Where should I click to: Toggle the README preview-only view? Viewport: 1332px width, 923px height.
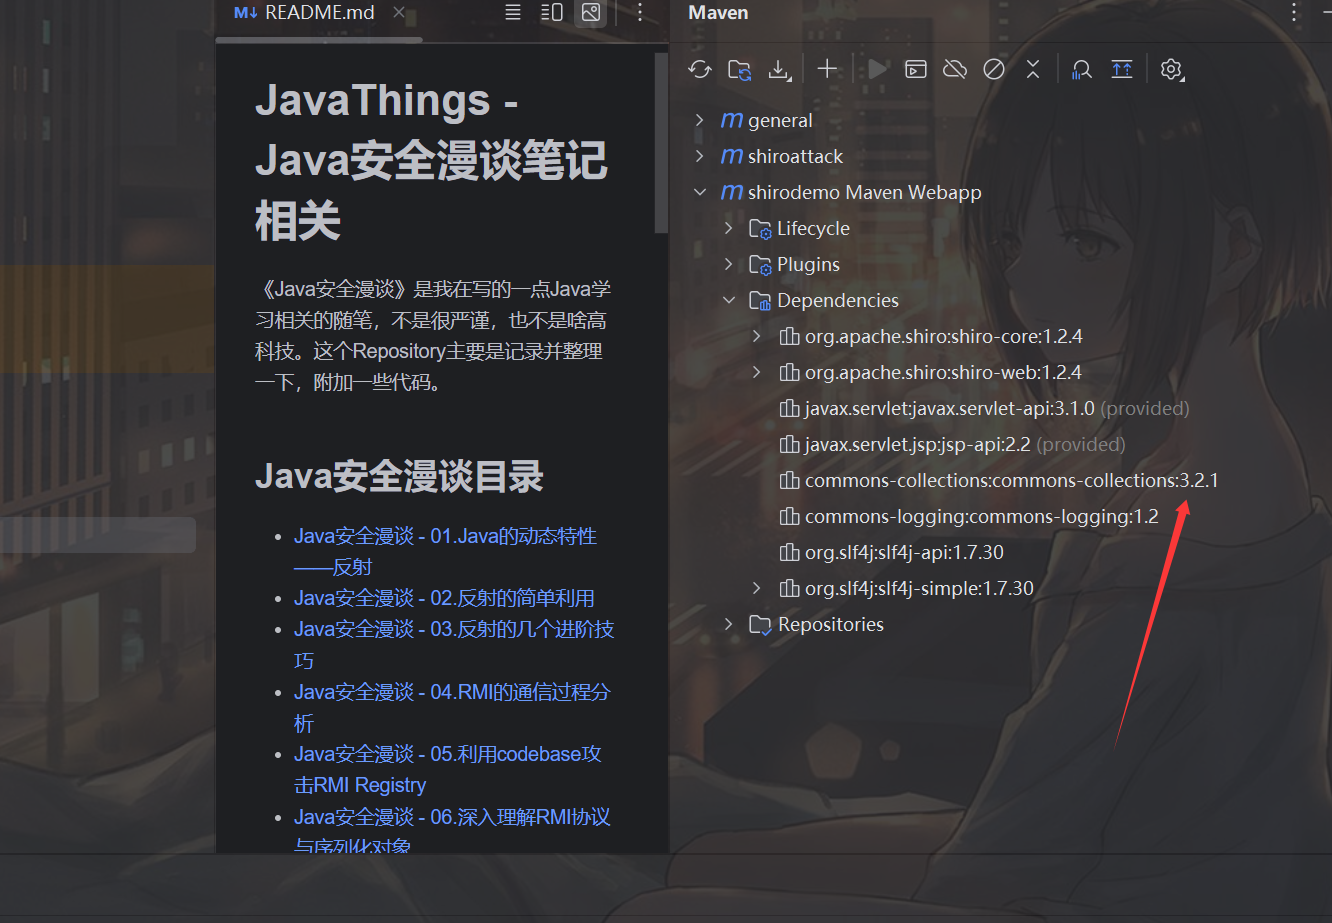(591, 13)
